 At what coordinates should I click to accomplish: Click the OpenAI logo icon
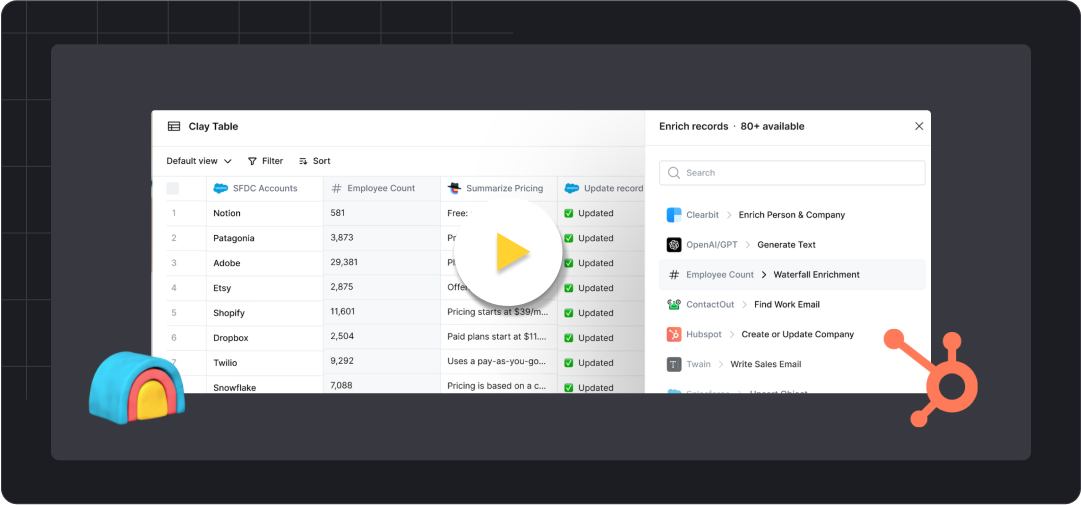pyautogui.click(x=674, y=245)
